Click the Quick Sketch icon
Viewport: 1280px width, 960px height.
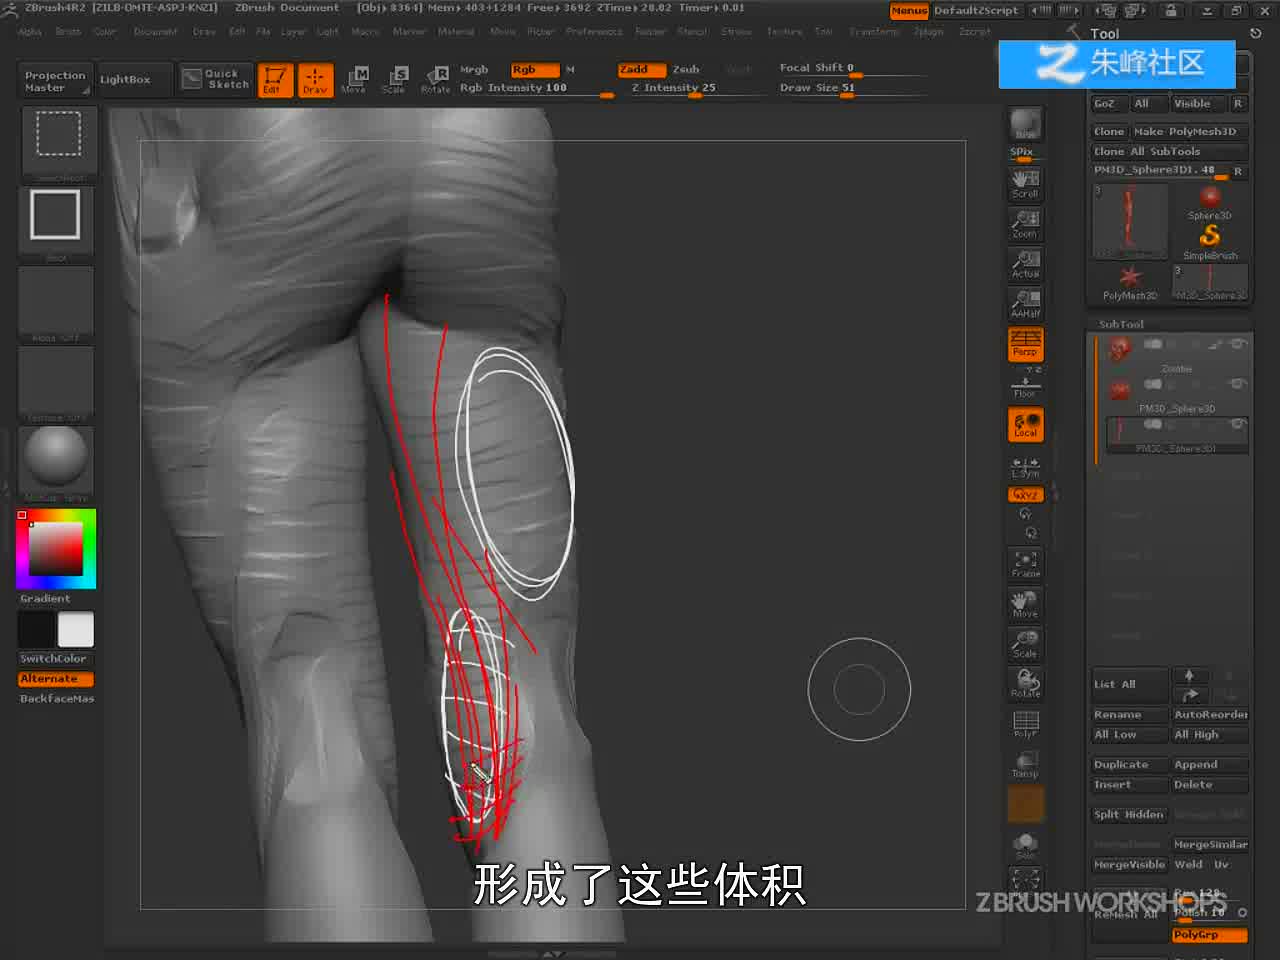click(x=215, y=79)
